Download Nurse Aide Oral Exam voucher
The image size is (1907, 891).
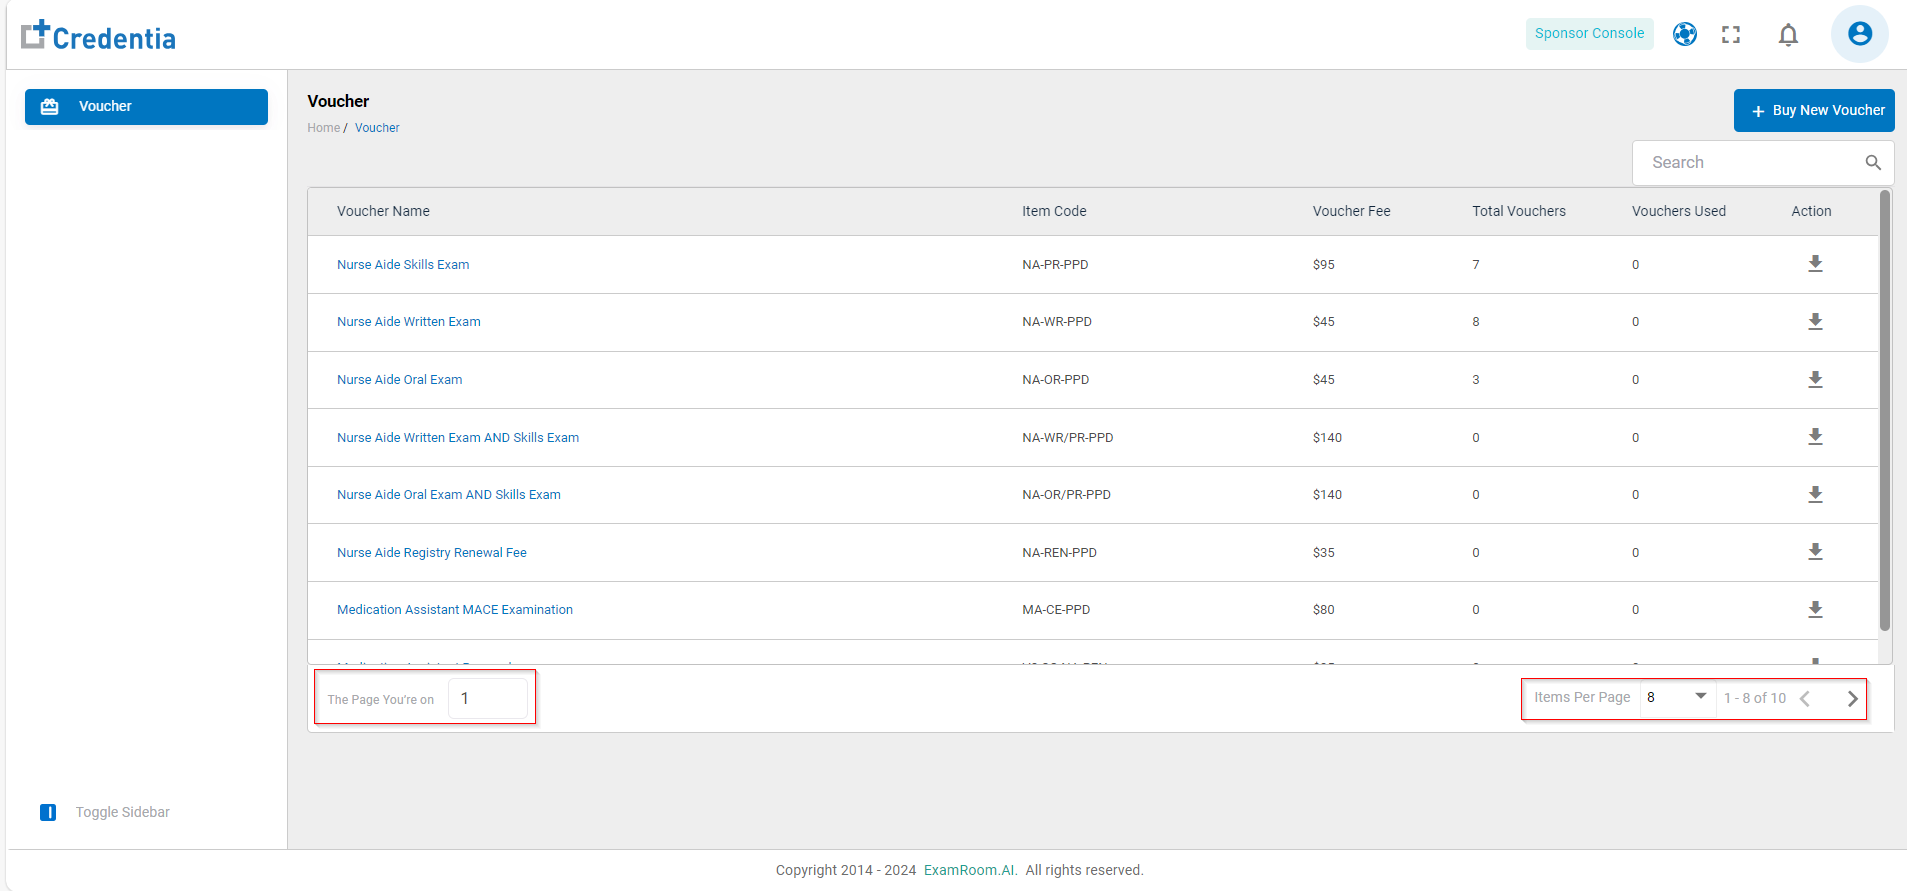pyautogui.click(x=1815, y=380)
